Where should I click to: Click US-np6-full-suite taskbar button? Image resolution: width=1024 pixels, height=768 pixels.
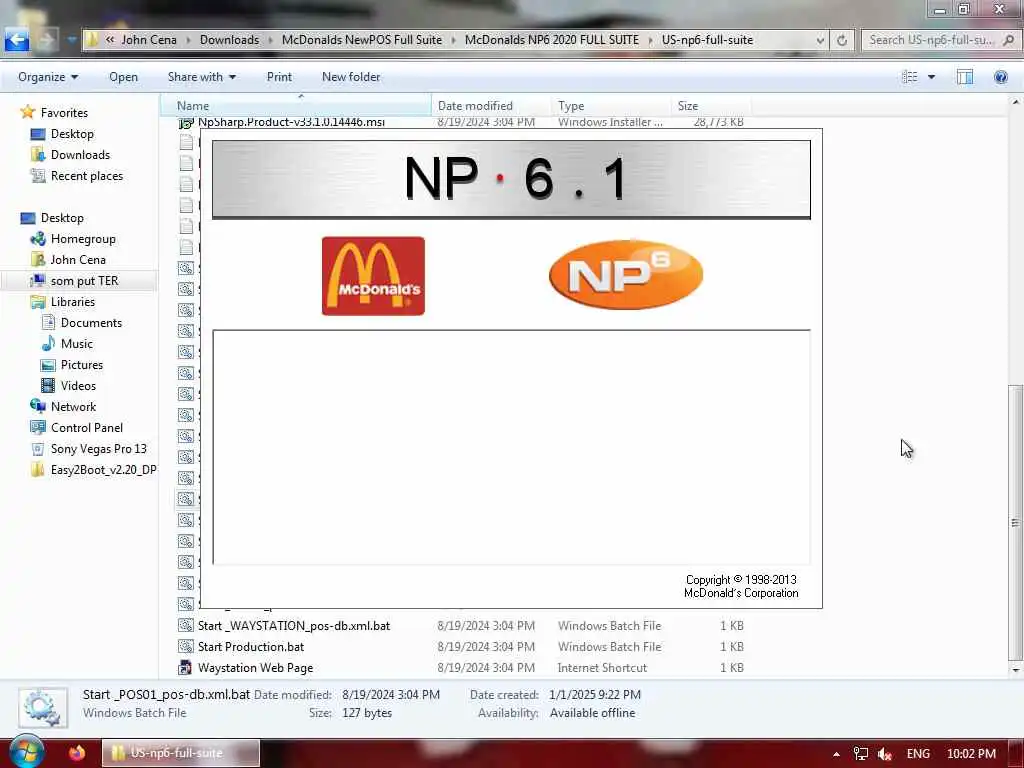point(181,753)
